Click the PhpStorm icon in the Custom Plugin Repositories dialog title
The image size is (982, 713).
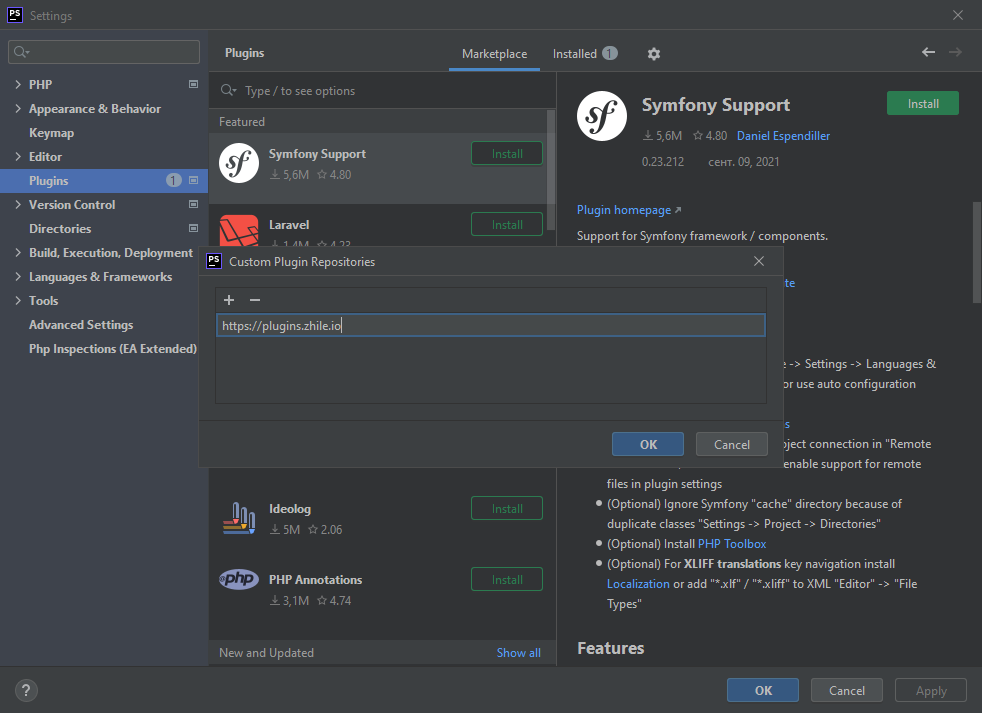[214, 261]
